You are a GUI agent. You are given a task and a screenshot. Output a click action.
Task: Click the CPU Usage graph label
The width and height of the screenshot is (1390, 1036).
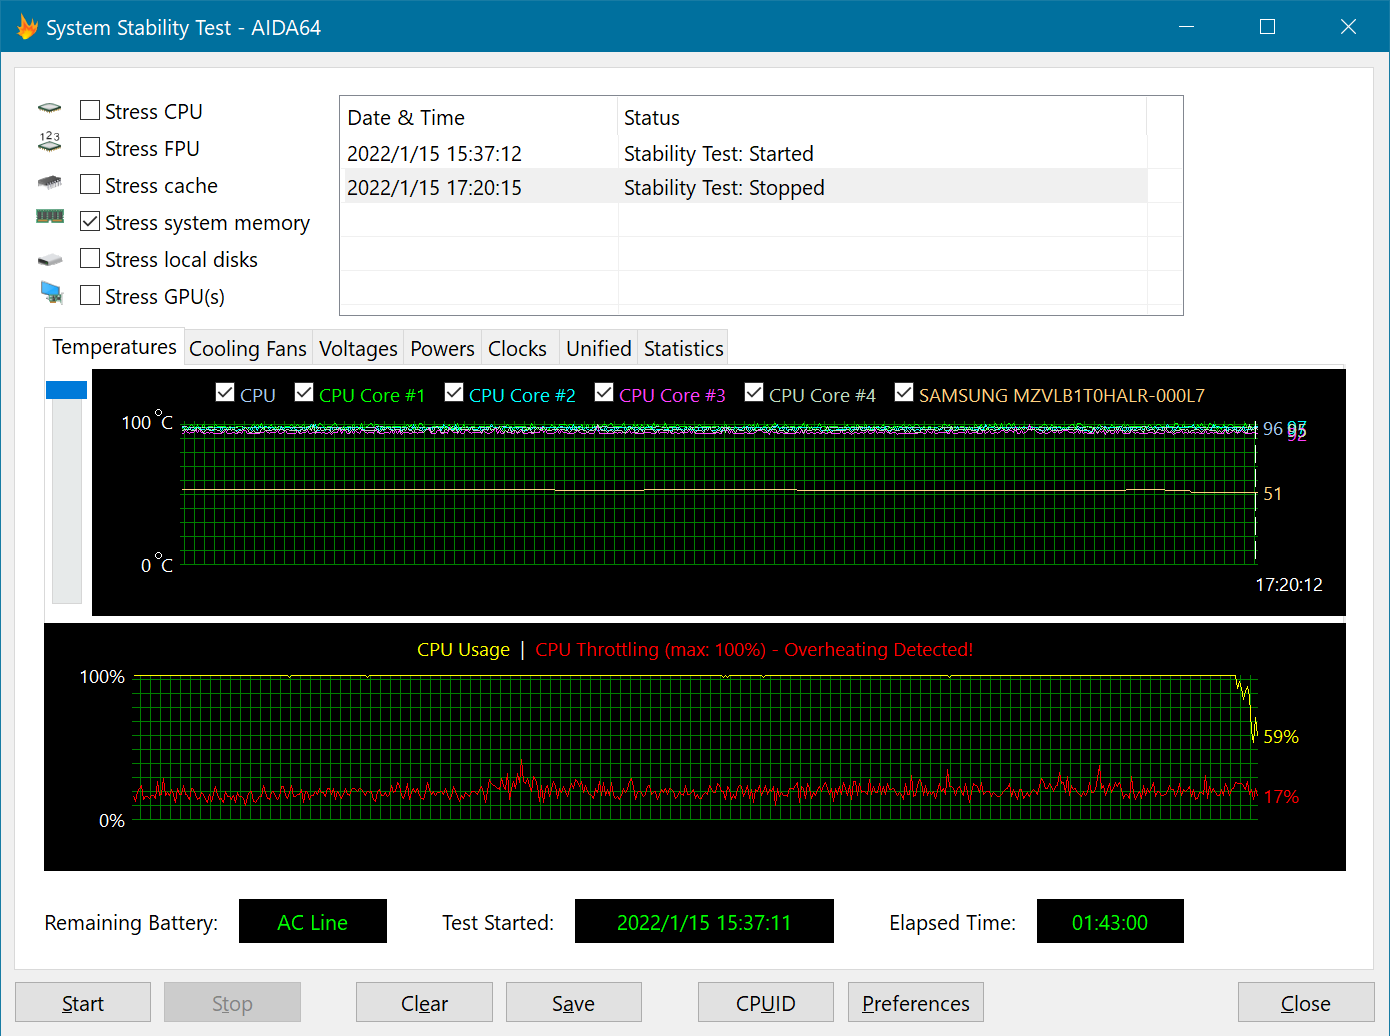click(x=463, y=649)
